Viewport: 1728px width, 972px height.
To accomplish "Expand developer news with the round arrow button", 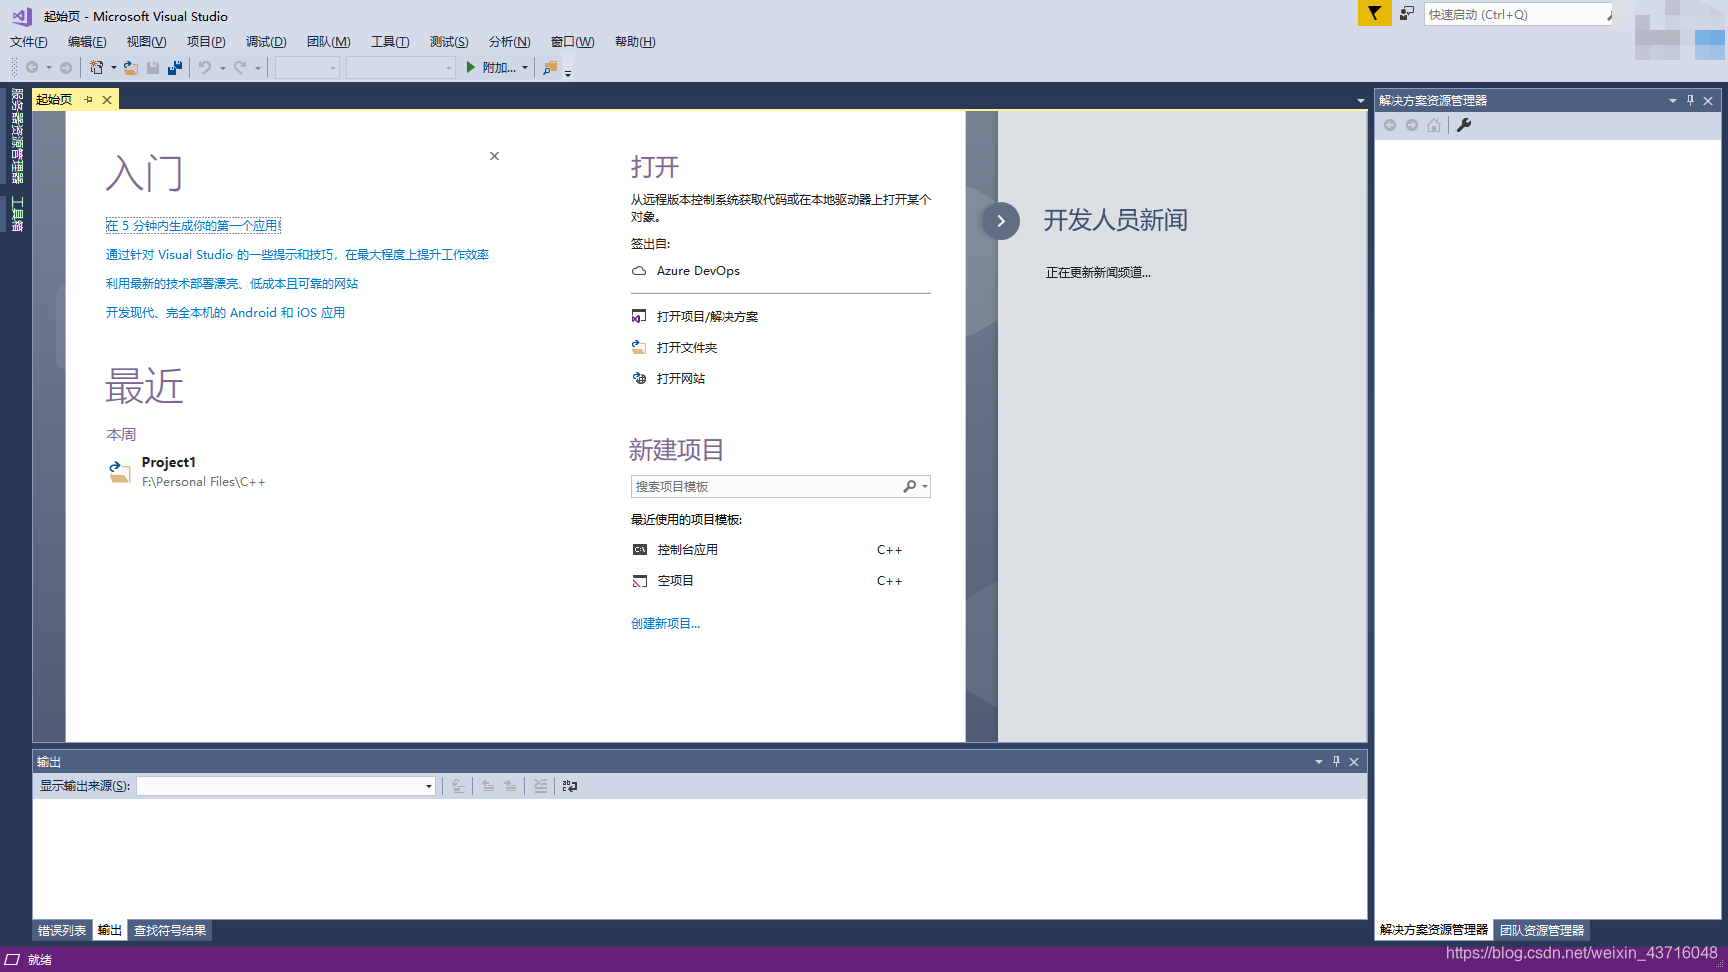I will [1001, 221].
